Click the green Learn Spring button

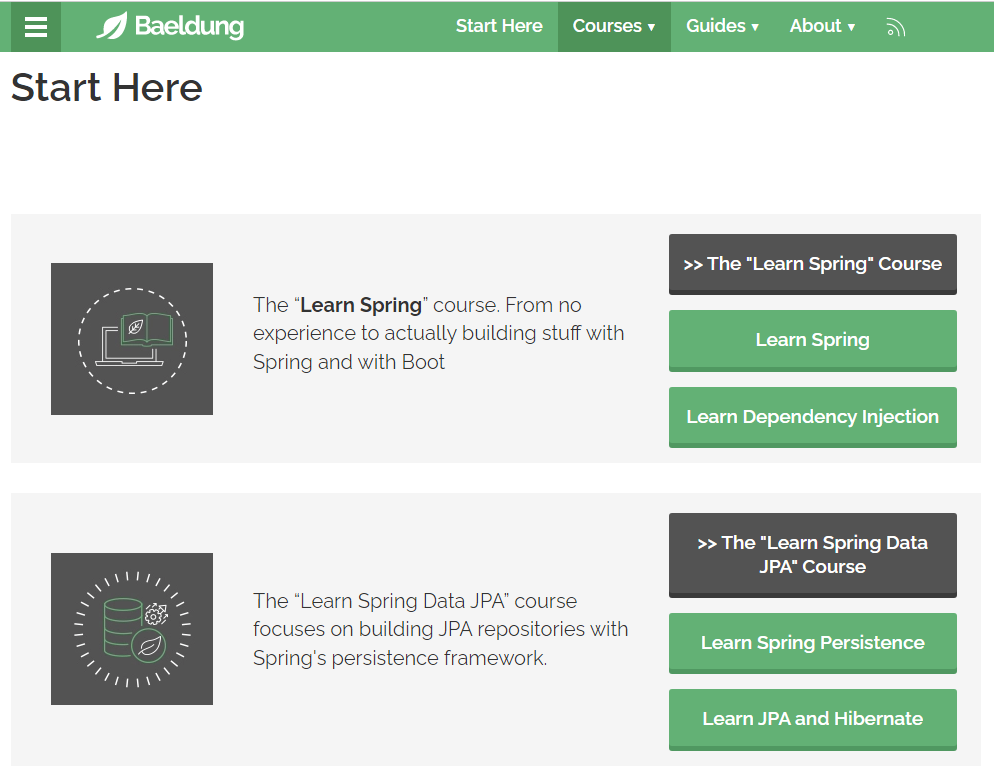(813, 340)
